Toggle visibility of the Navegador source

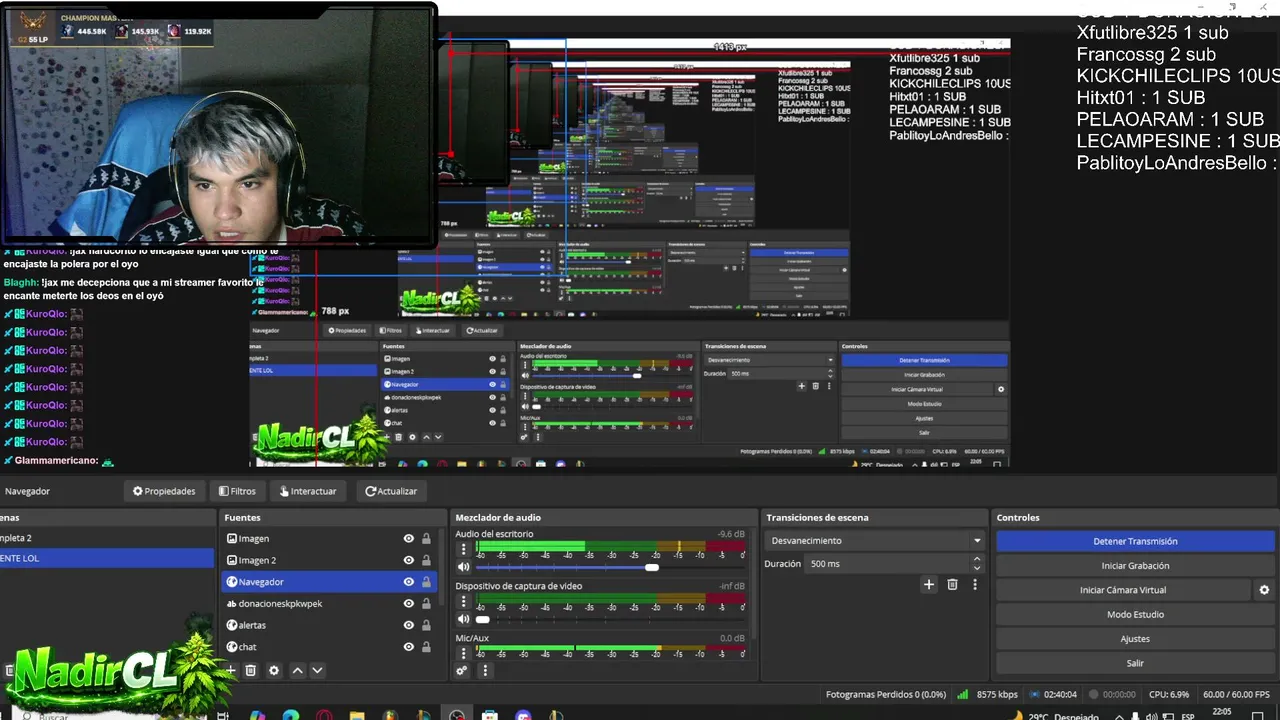coord(408,582)
